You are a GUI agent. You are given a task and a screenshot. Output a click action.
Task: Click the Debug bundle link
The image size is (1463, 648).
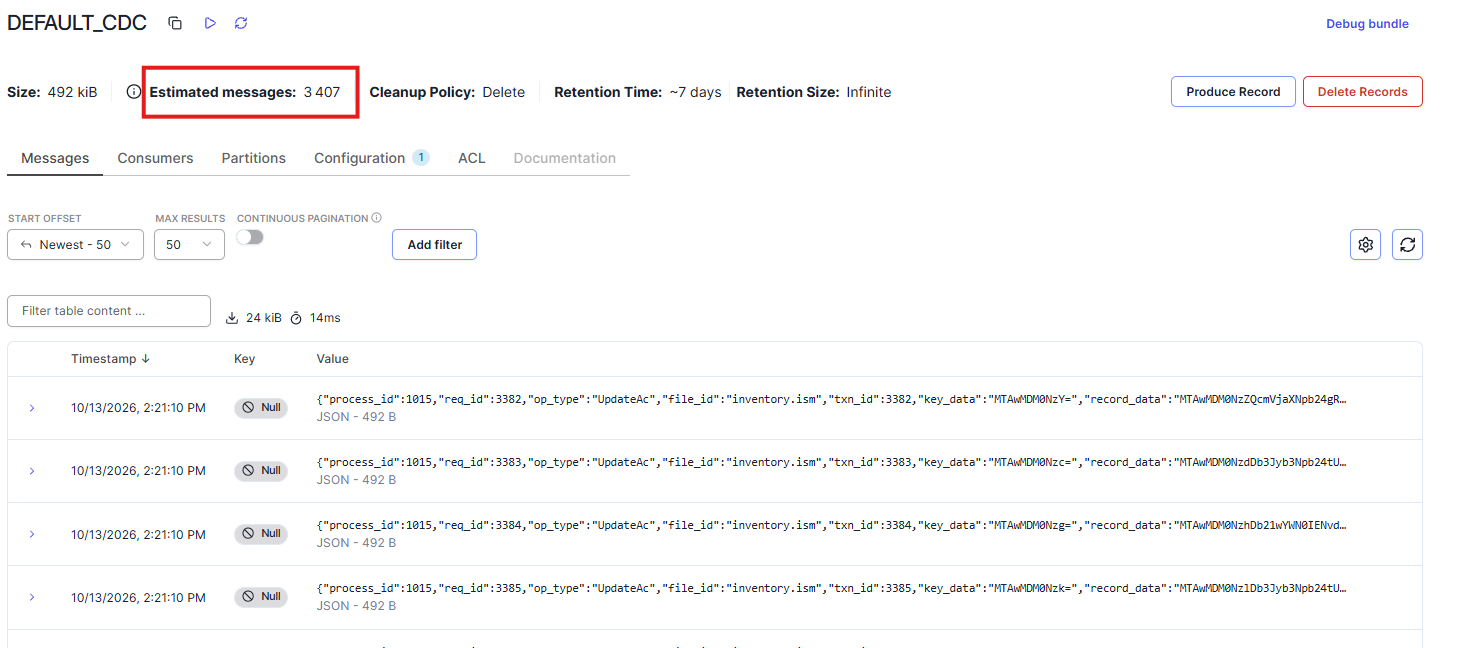point(1367,24)
